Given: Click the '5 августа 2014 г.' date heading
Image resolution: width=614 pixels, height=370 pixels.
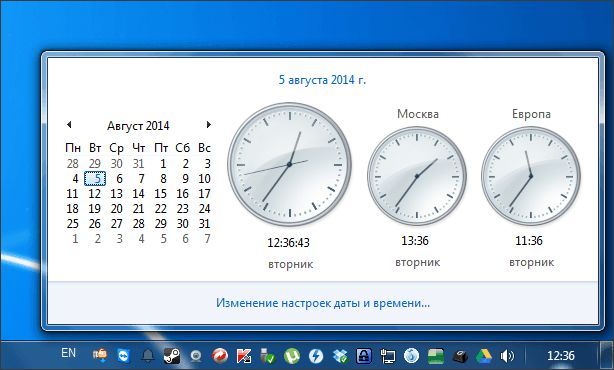Looking at the screenshot, I should 322,80.
